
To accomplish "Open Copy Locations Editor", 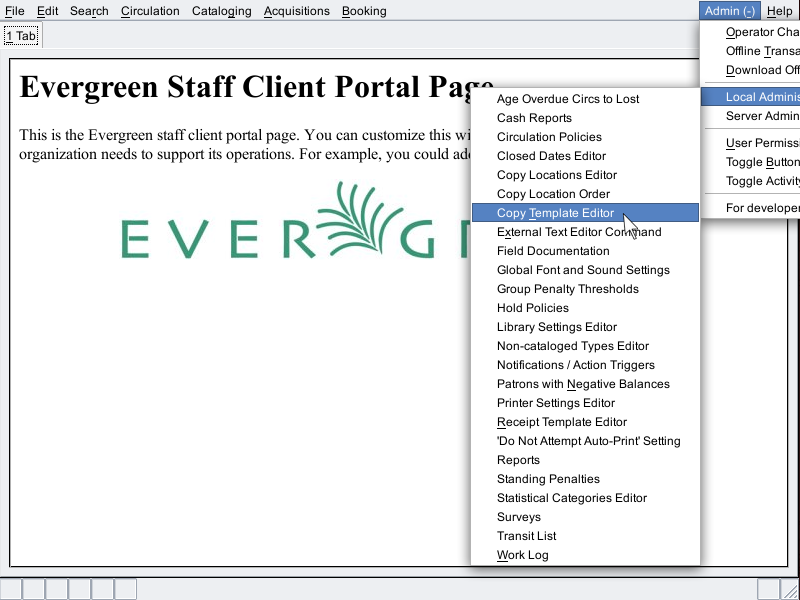I will 585,175.
